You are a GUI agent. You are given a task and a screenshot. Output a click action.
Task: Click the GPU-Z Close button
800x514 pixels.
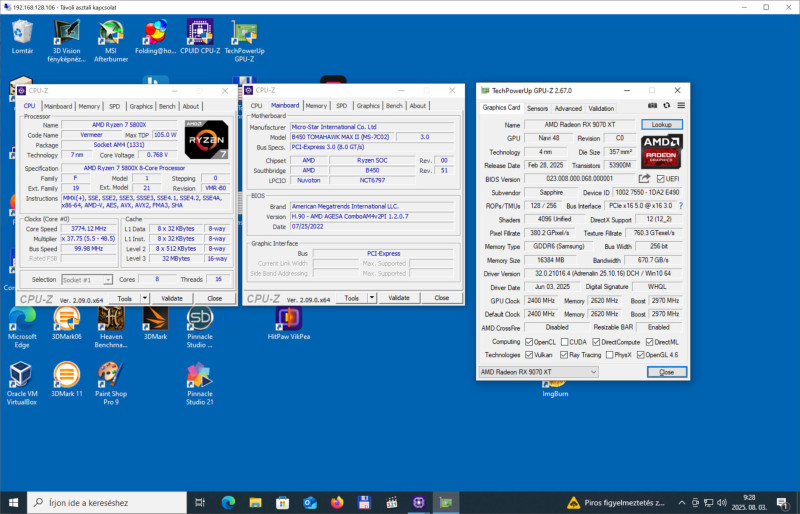pos(666,372)
